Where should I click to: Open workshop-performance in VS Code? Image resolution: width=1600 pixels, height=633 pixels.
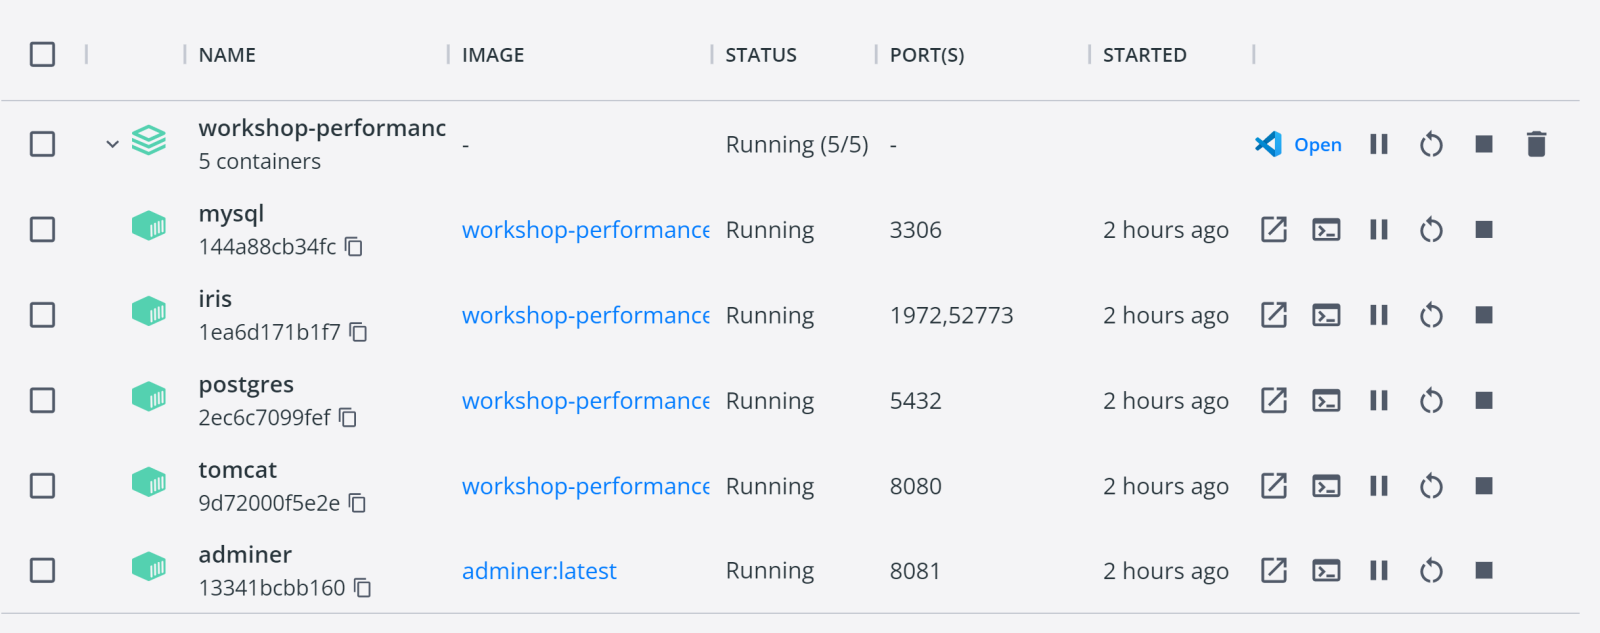tap(1298, 145)
